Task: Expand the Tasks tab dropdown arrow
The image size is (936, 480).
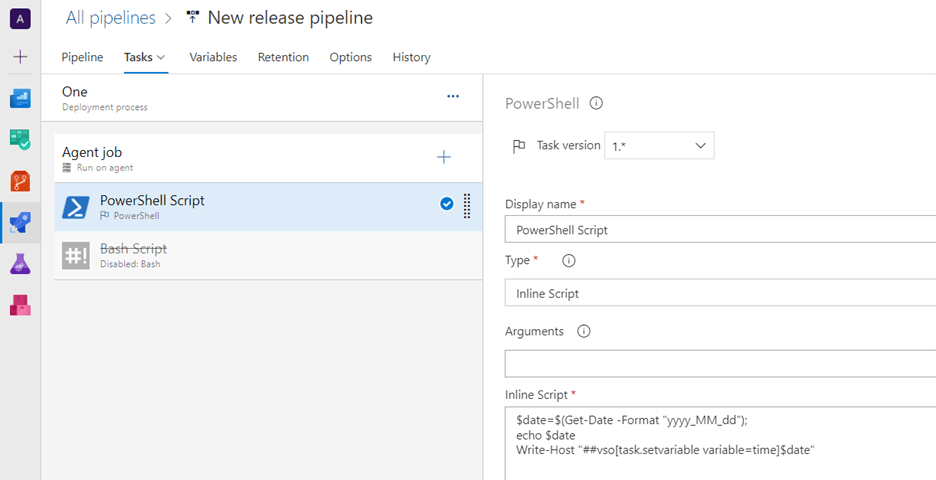Action: point(161,58)
